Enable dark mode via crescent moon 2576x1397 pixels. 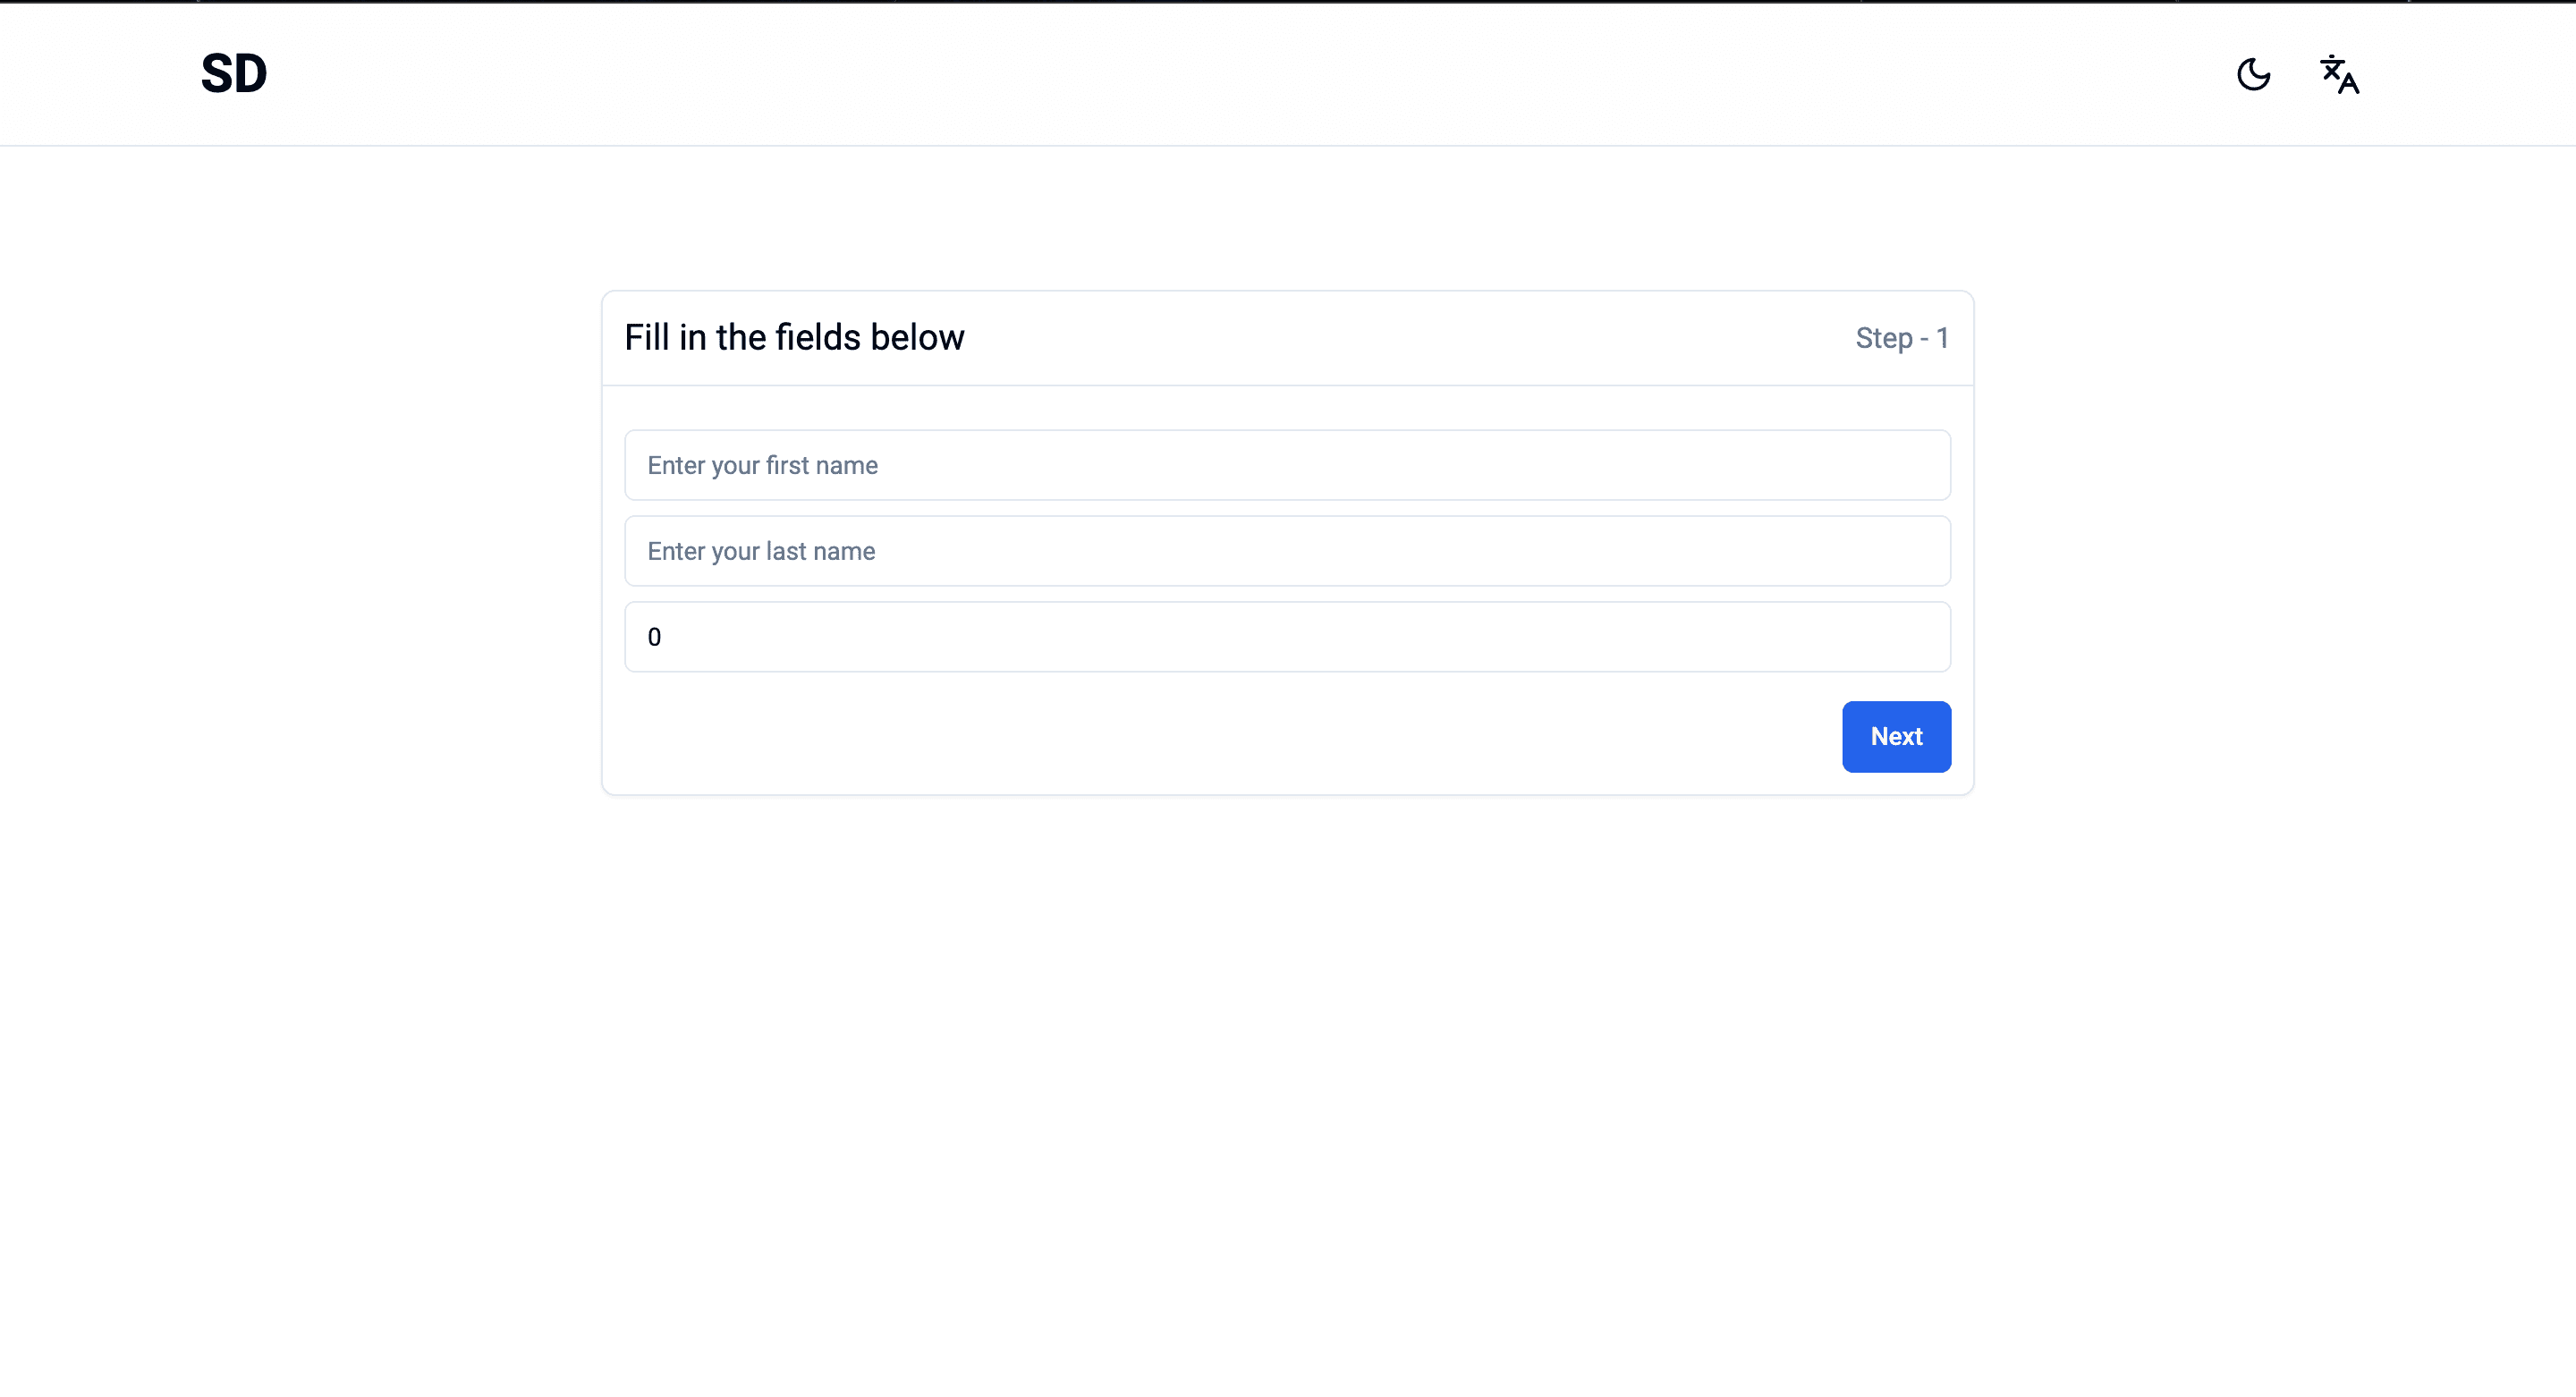[x=2254, y=74]
